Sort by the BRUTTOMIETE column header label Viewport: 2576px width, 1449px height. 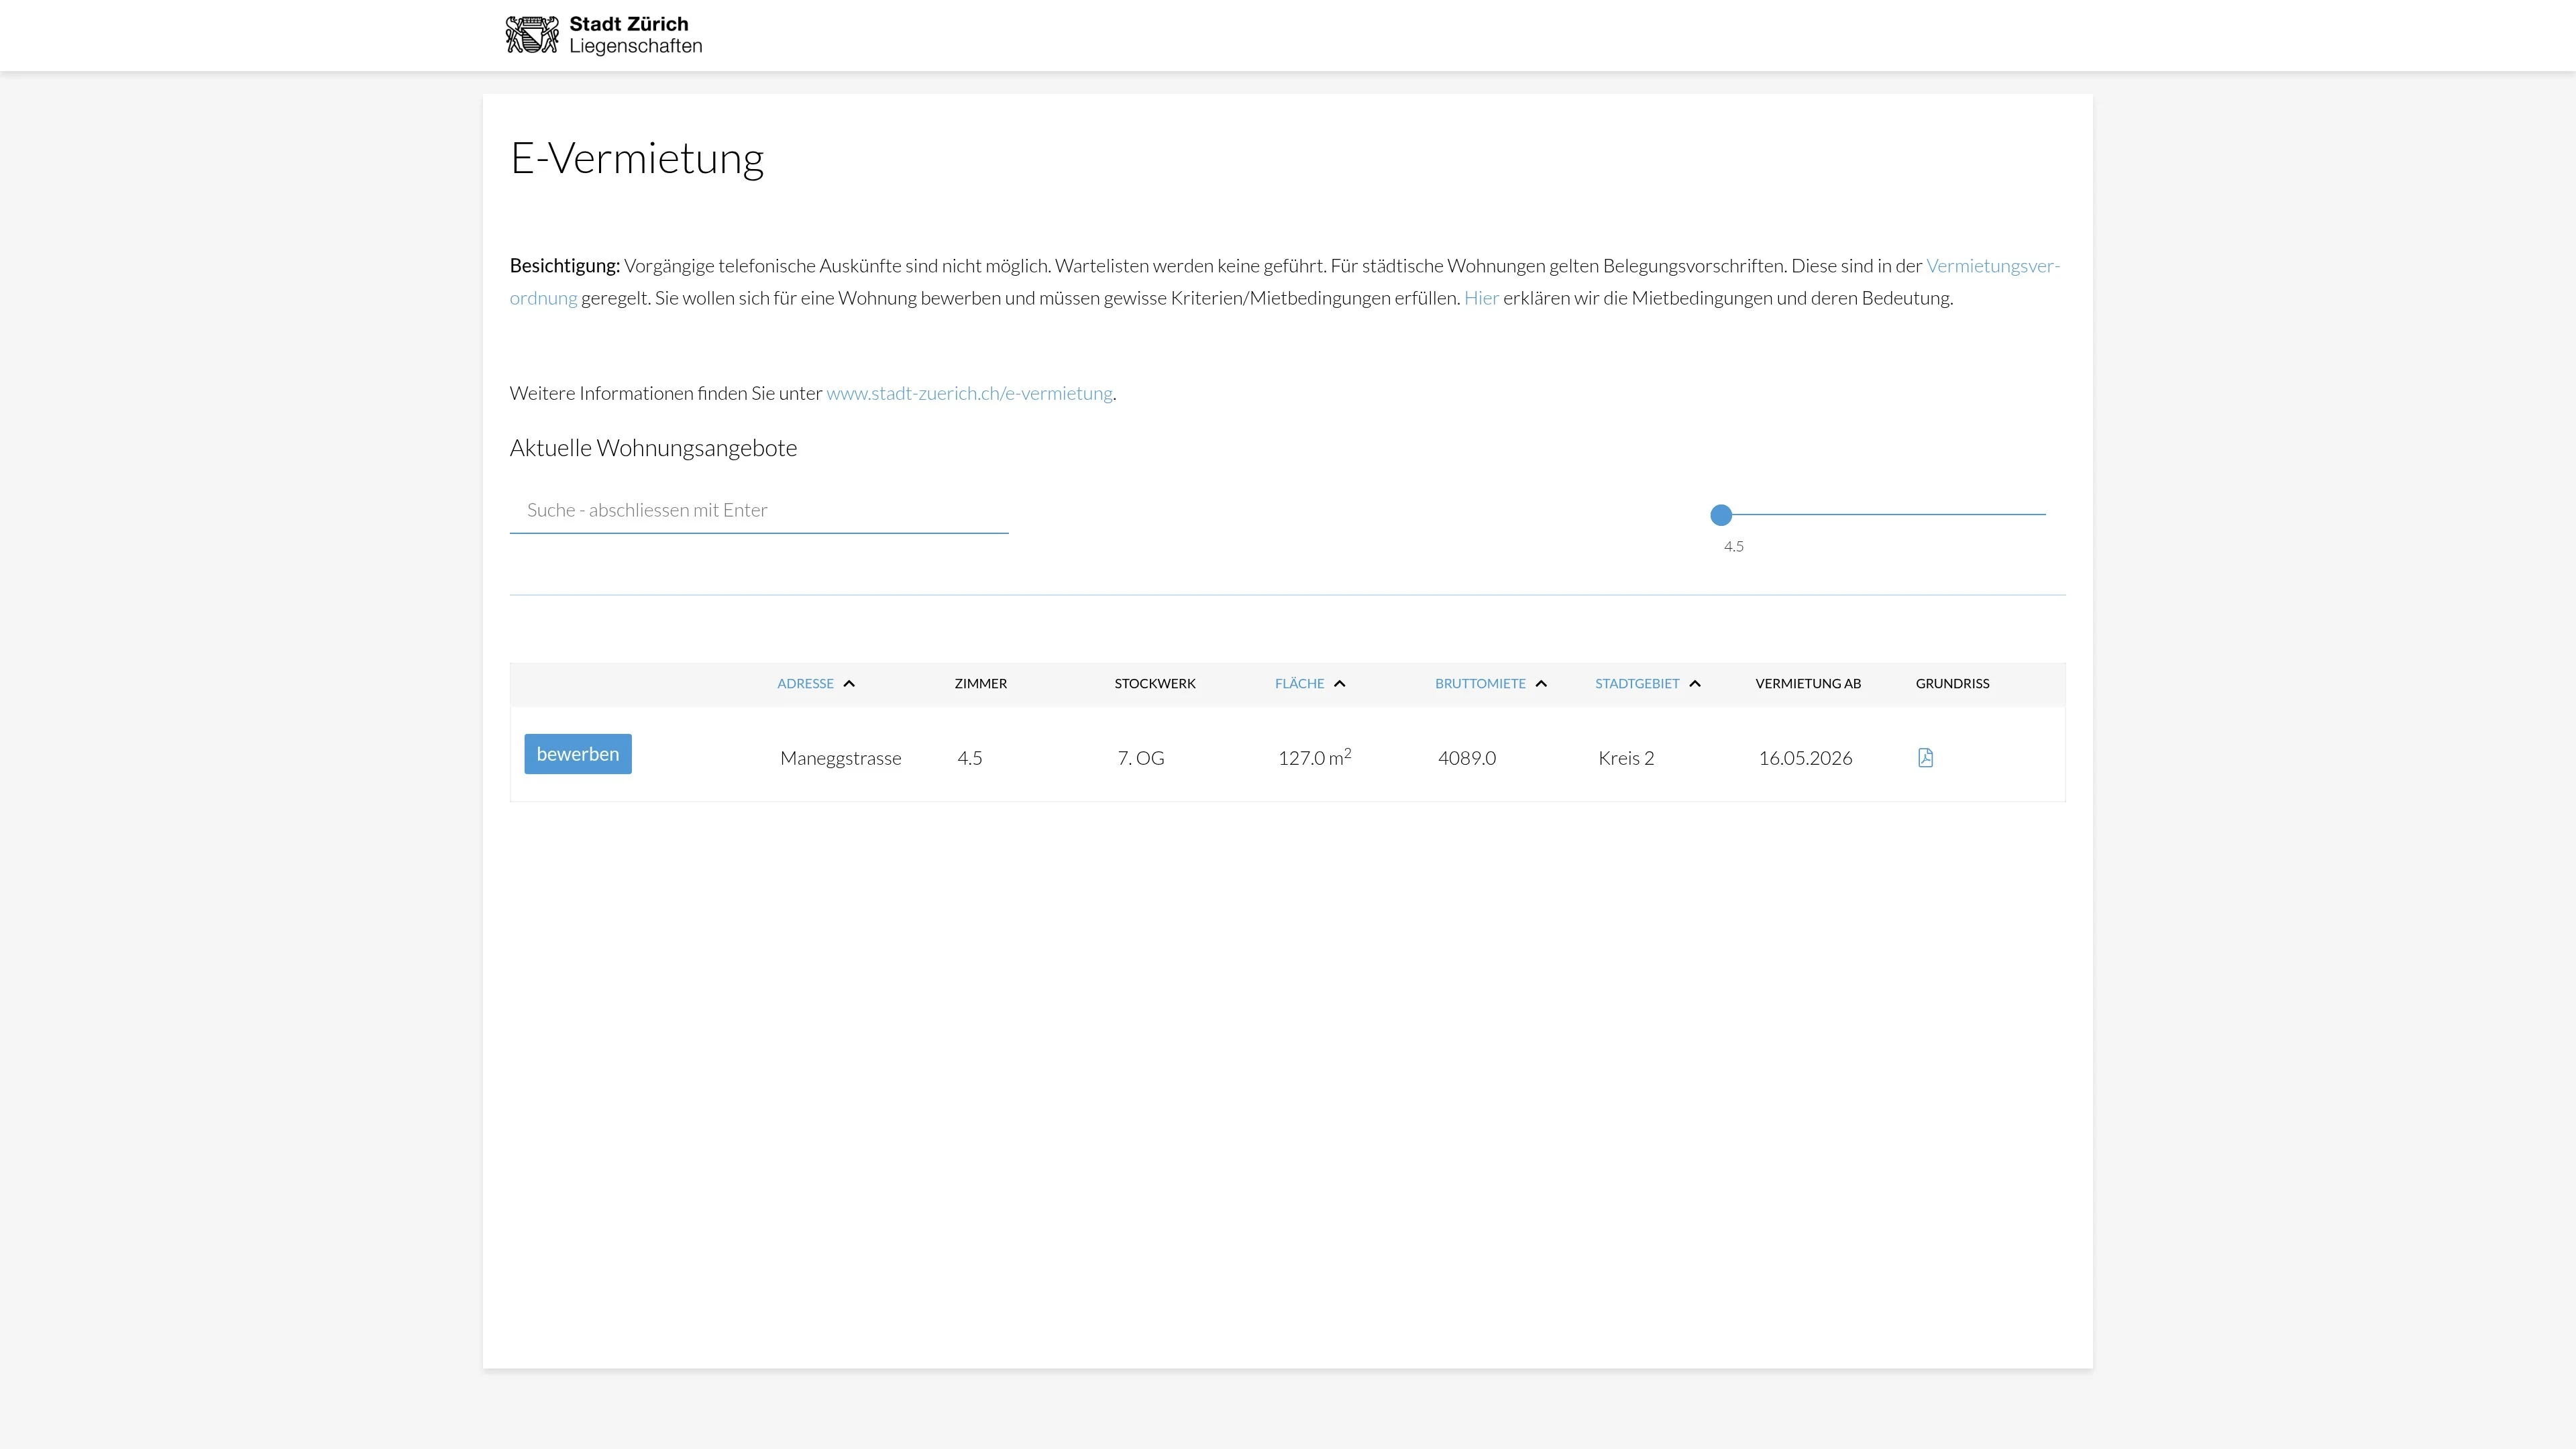click(1480, 684)
